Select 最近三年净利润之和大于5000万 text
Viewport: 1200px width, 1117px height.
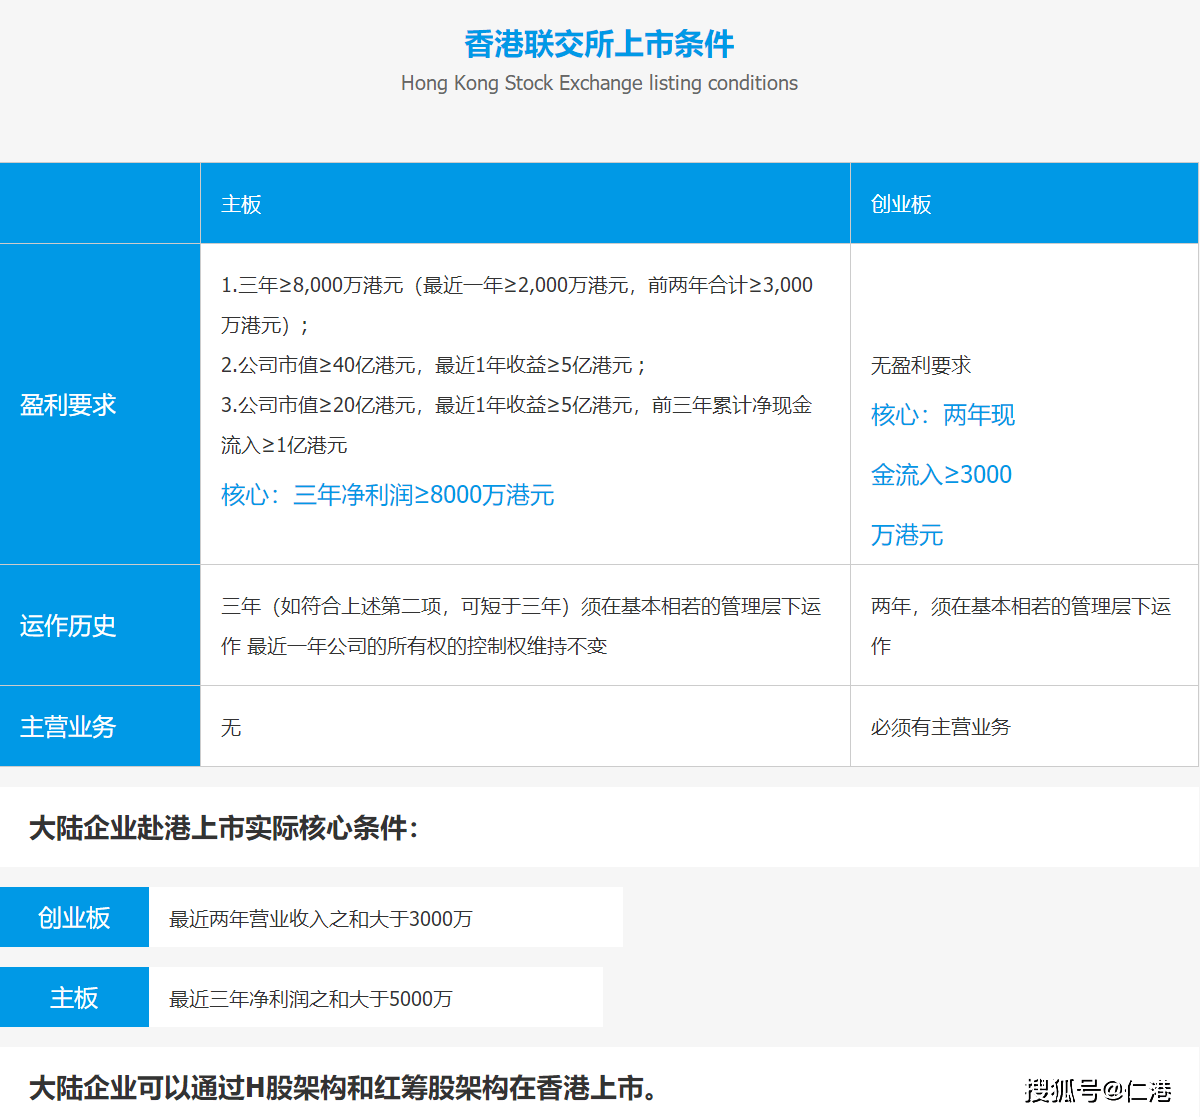(x=313, y=997)
